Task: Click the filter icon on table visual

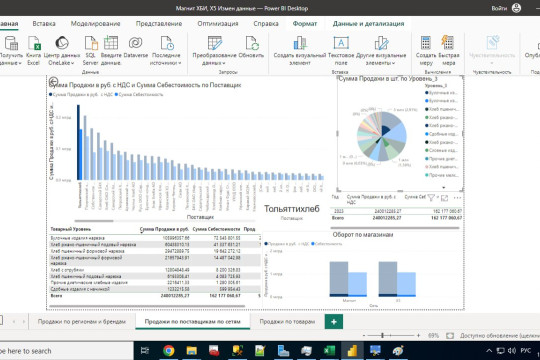Action: pos(431,197)
